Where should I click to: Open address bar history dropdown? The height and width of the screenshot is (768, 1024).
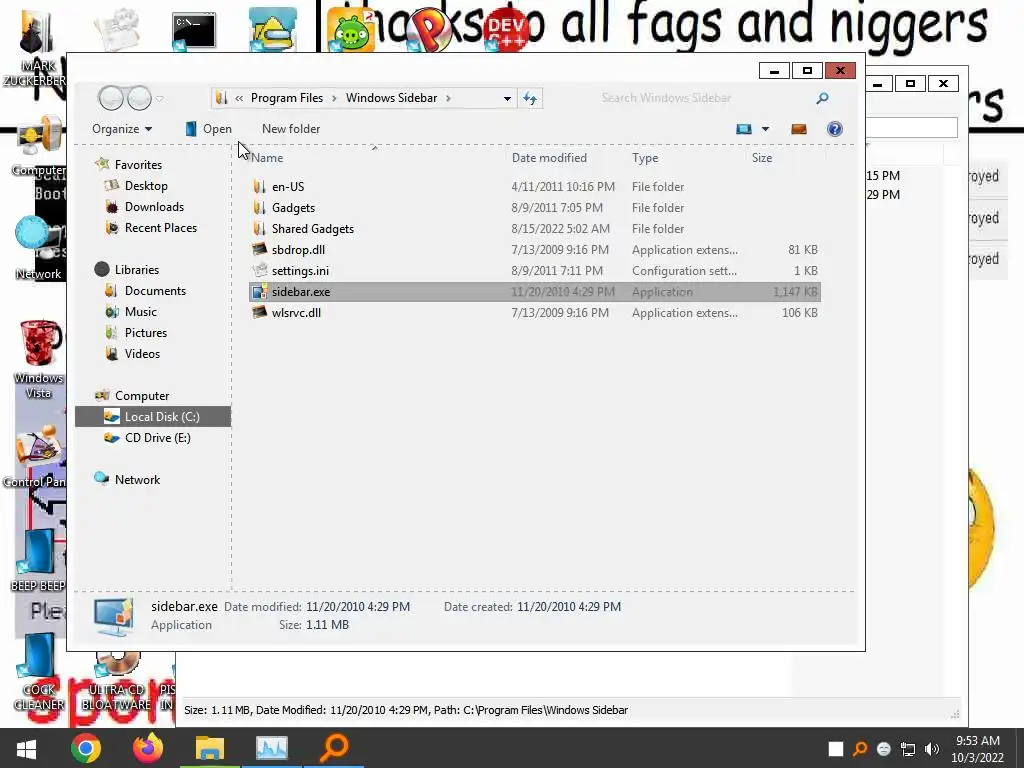507,99
